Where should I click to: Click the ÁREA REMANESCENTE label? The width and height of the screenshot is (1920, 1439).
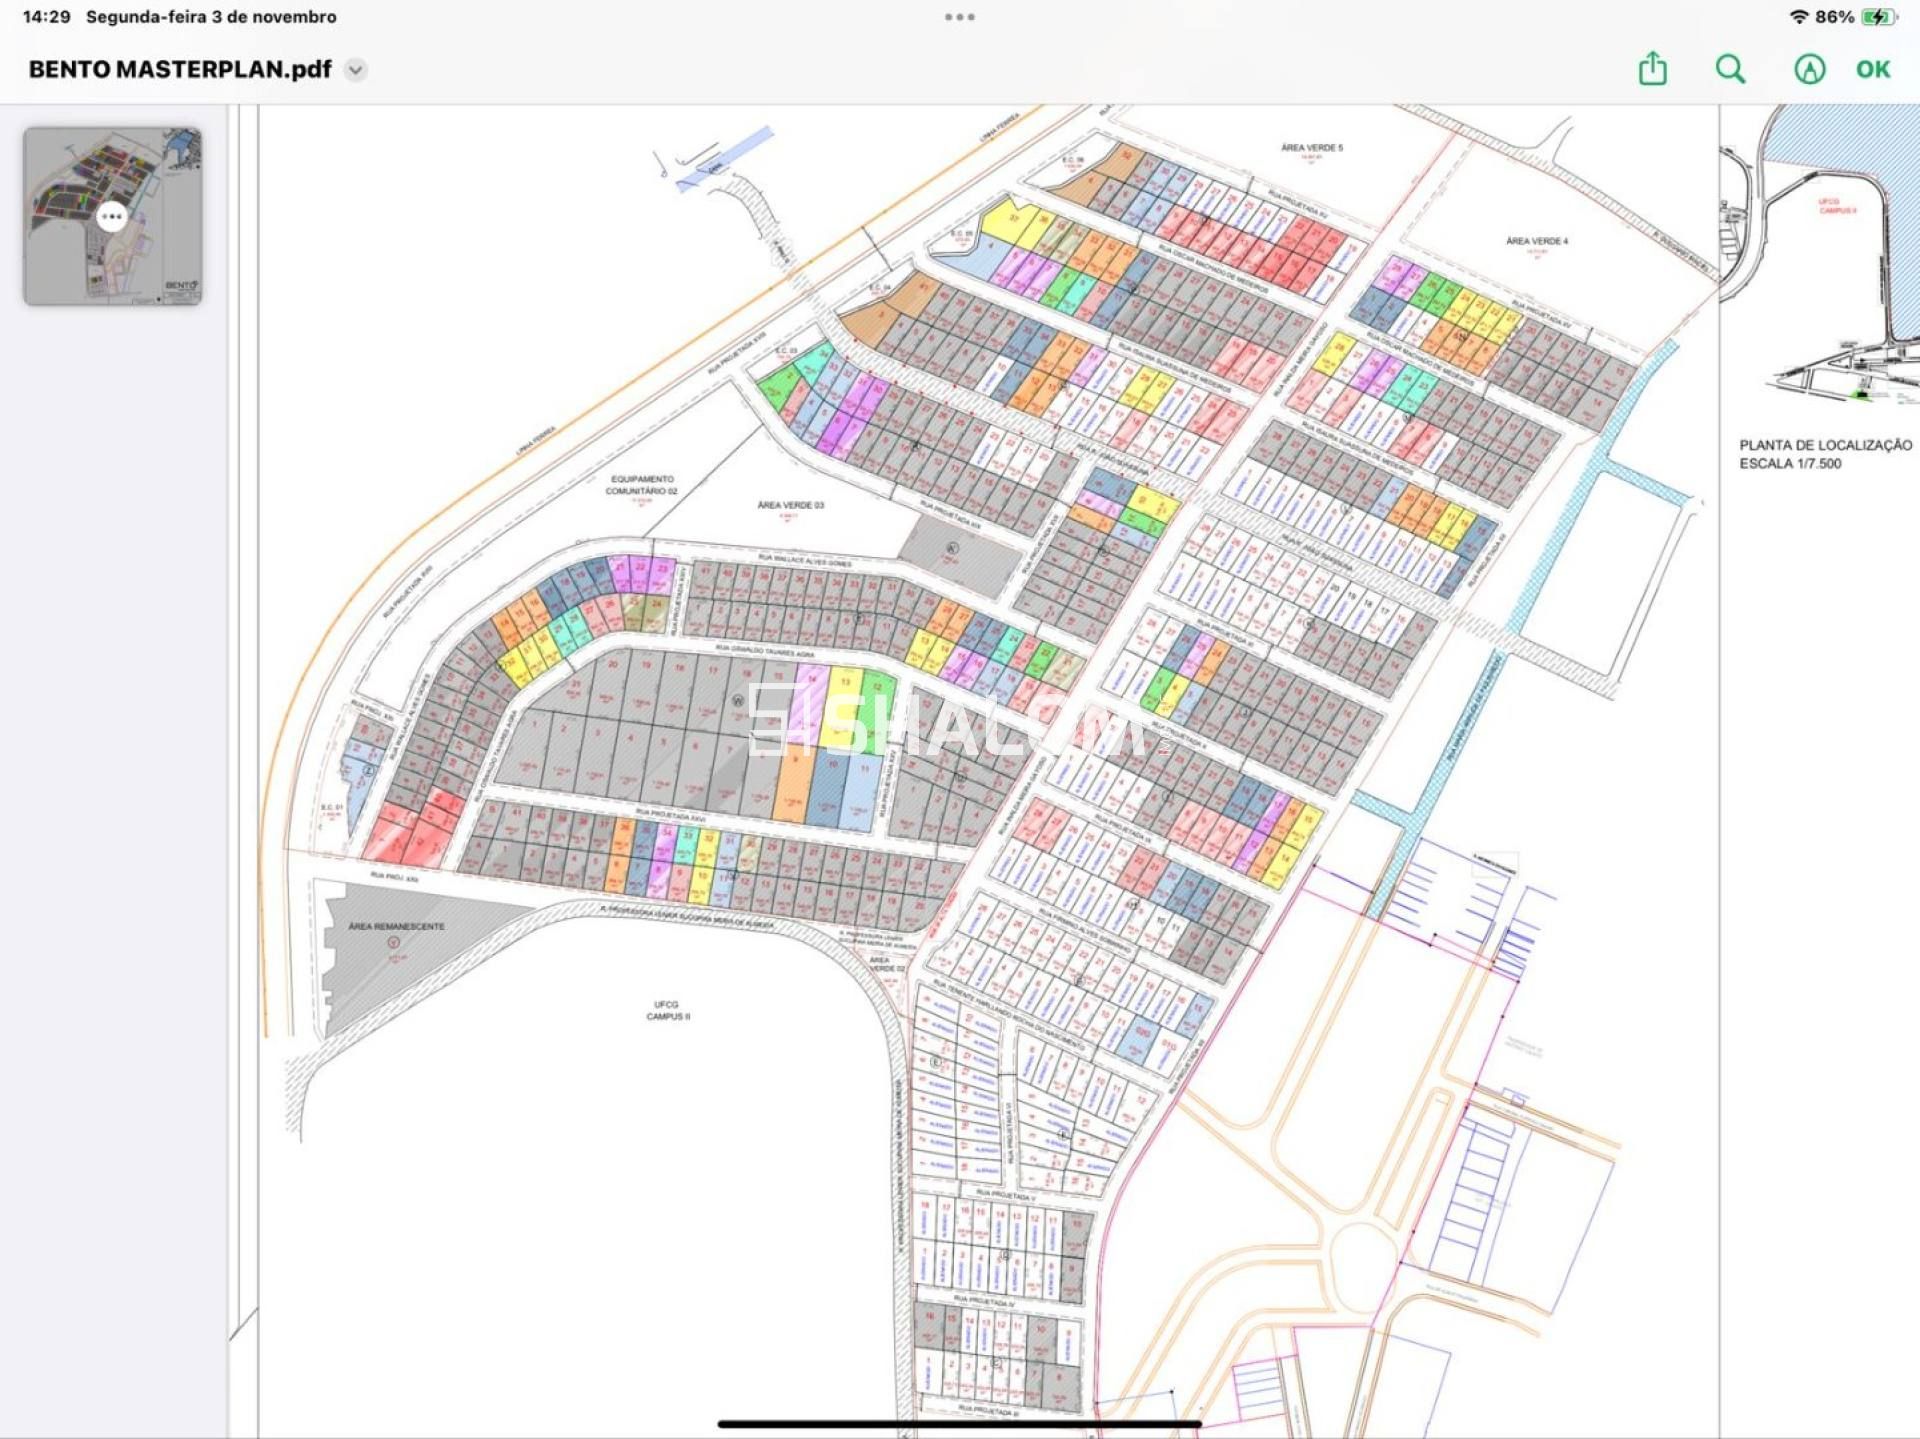396,926
